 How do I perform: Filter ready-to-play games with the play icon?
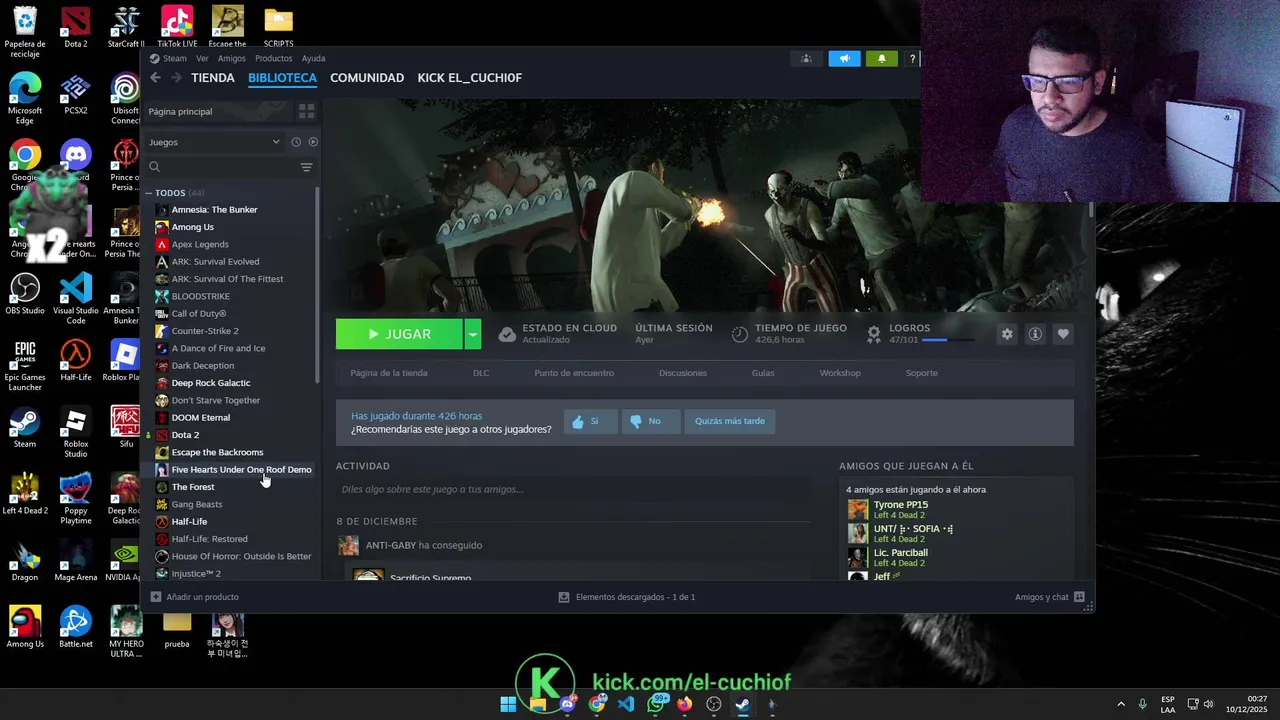pyautogui.click(x=313, y=142)
